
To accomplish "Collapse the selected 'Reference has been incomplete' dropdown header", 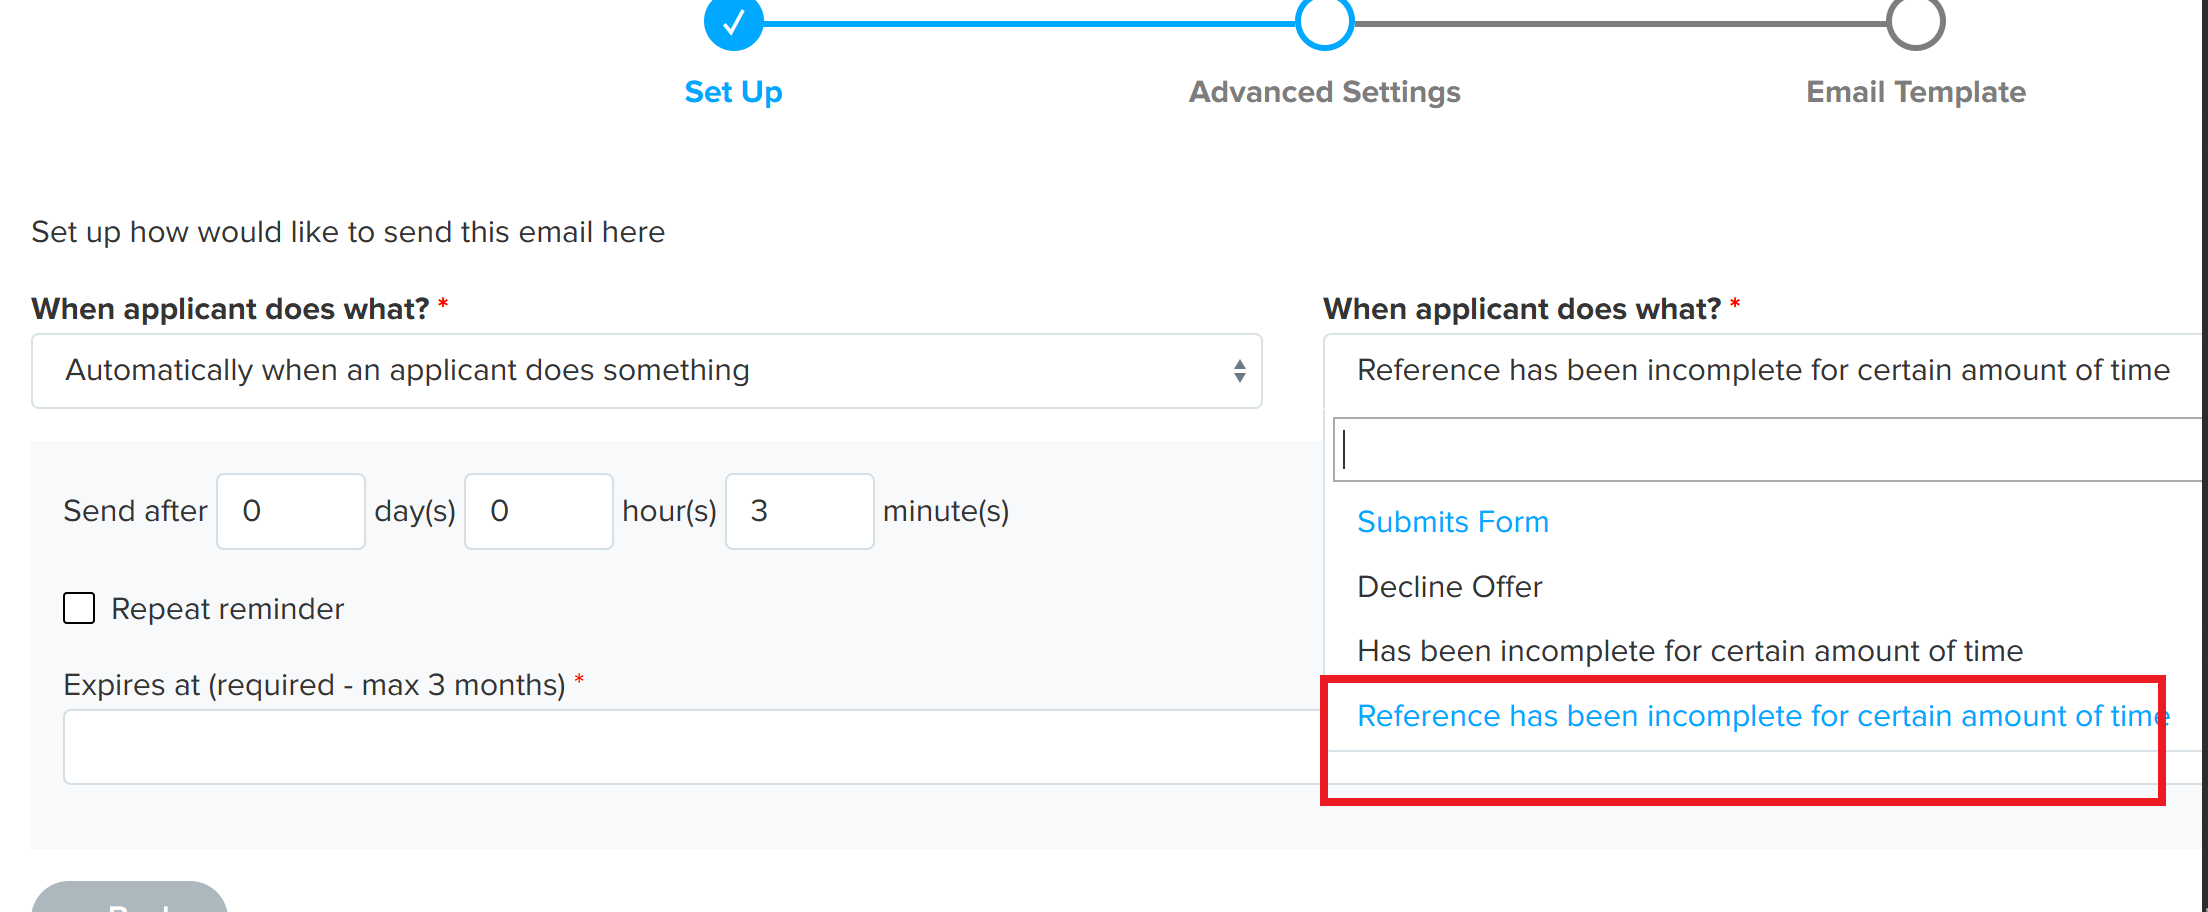I will point(1762,371).
